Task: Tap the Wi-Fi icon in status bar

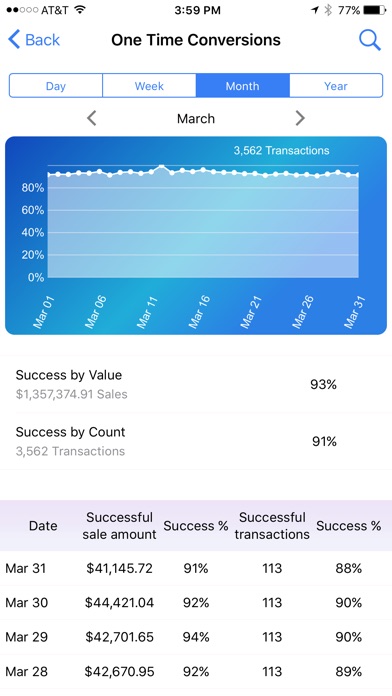Action: coord(80,10)
